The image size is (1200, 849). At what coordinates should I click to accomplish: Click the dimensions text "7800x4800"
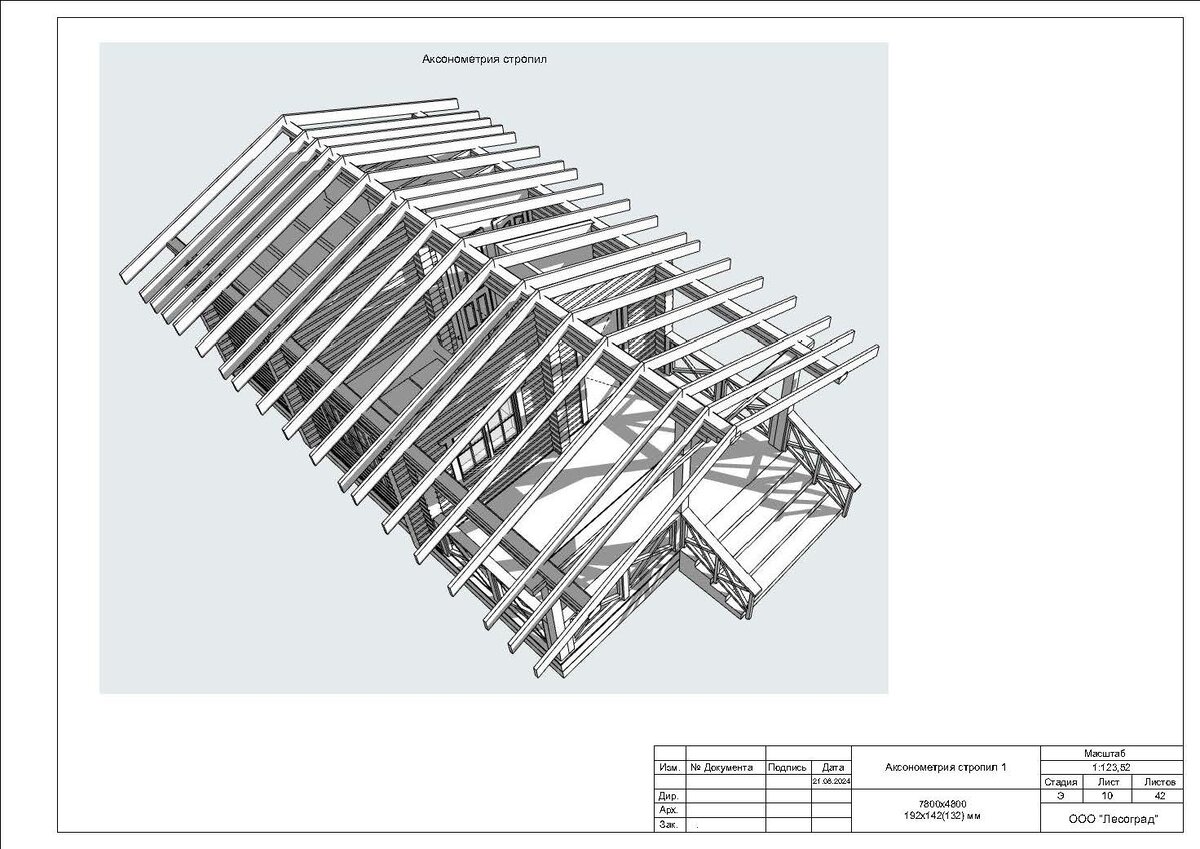[945, 804]
